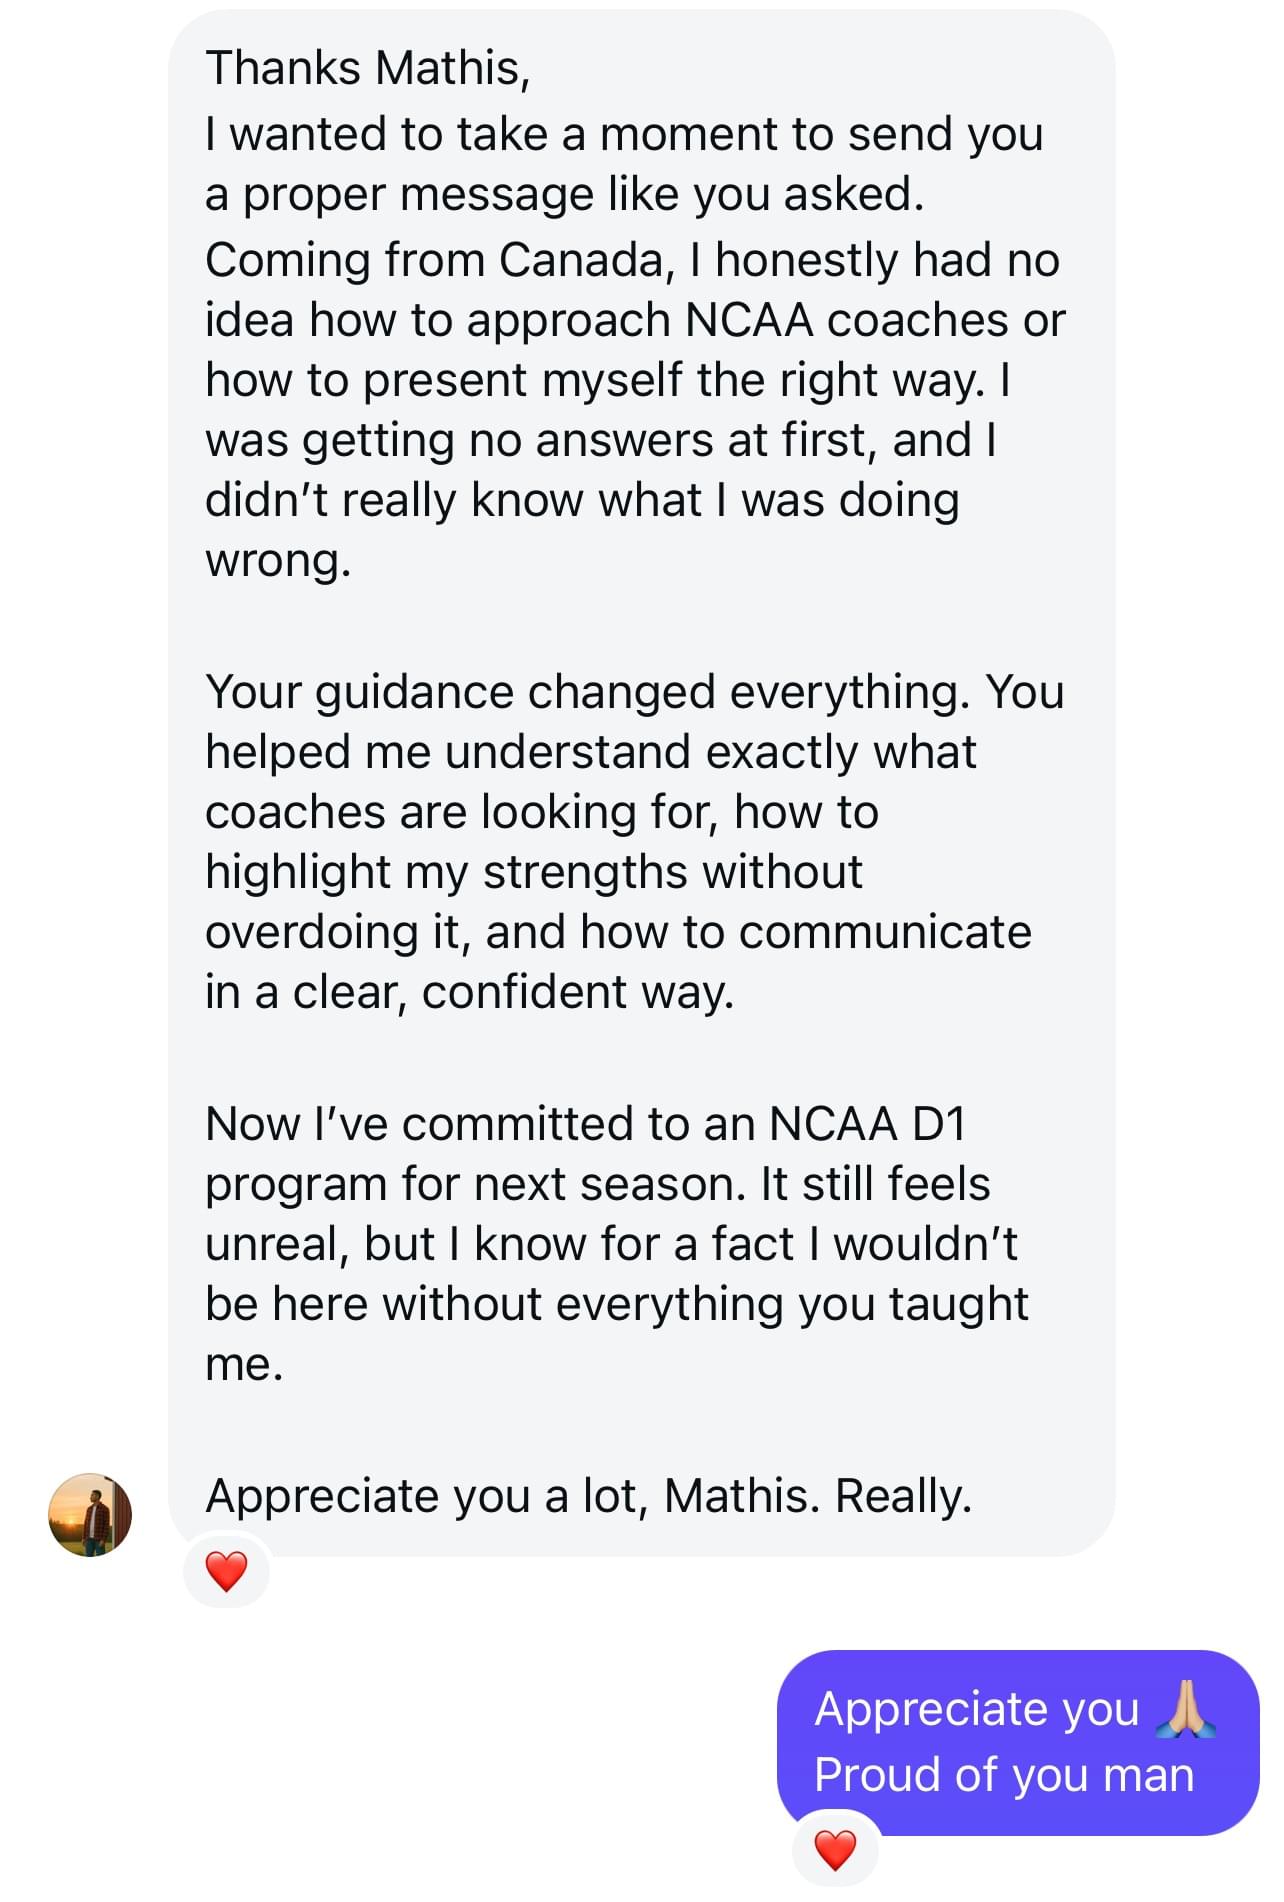Click the "highlight my strengths without" line
Screen dimensions: 1284x1902
pos(533,871)
